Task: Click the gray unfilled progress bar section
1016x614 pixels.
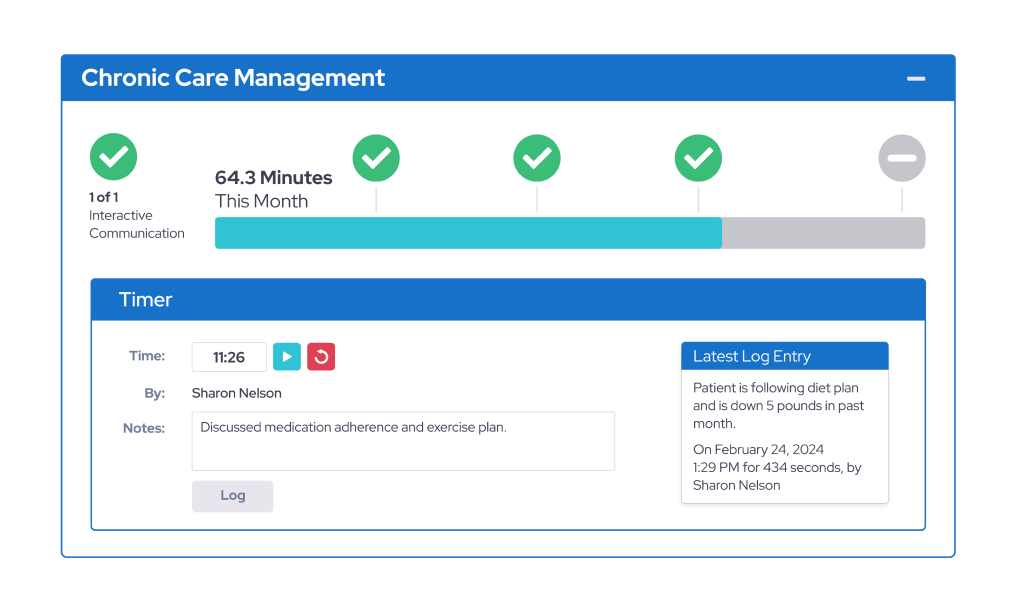Action: coord(823,233)
